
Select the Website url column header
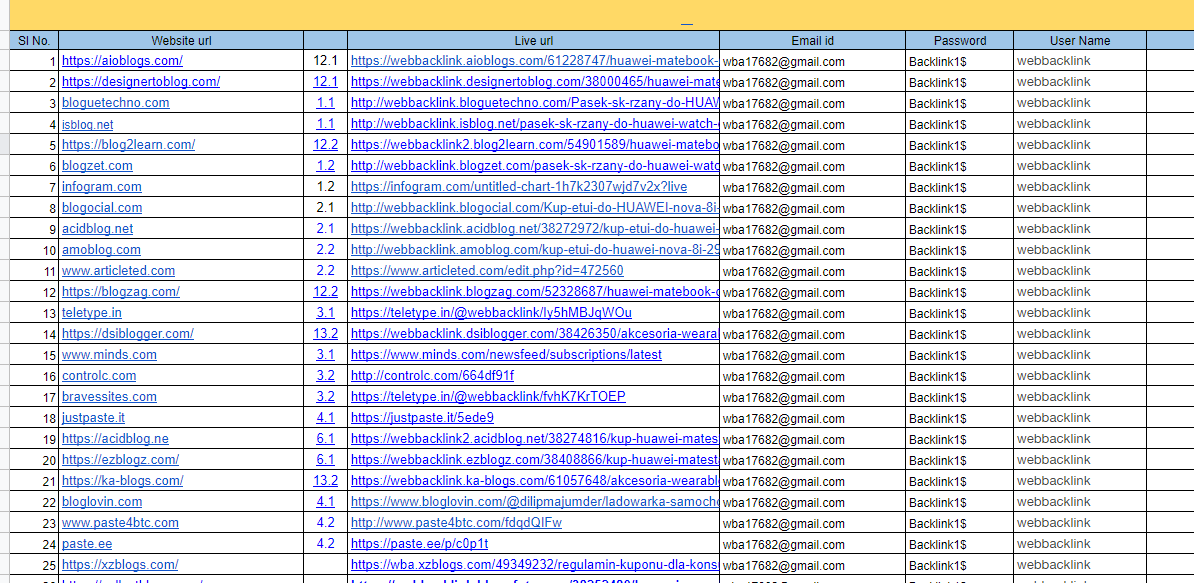(x=181, y=40)
